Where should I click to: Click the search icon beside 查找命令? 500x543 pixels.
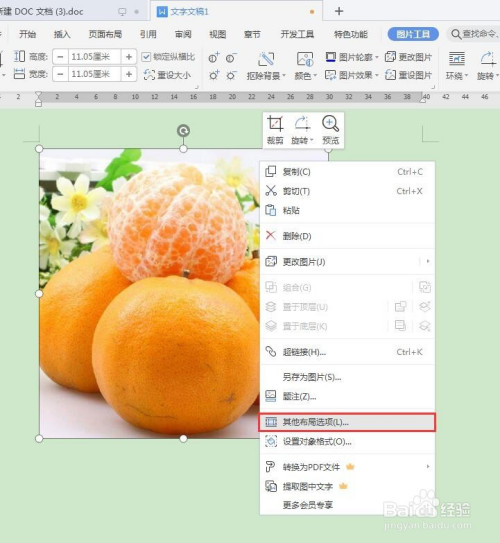pyautogui.click(x=456, y=34)
